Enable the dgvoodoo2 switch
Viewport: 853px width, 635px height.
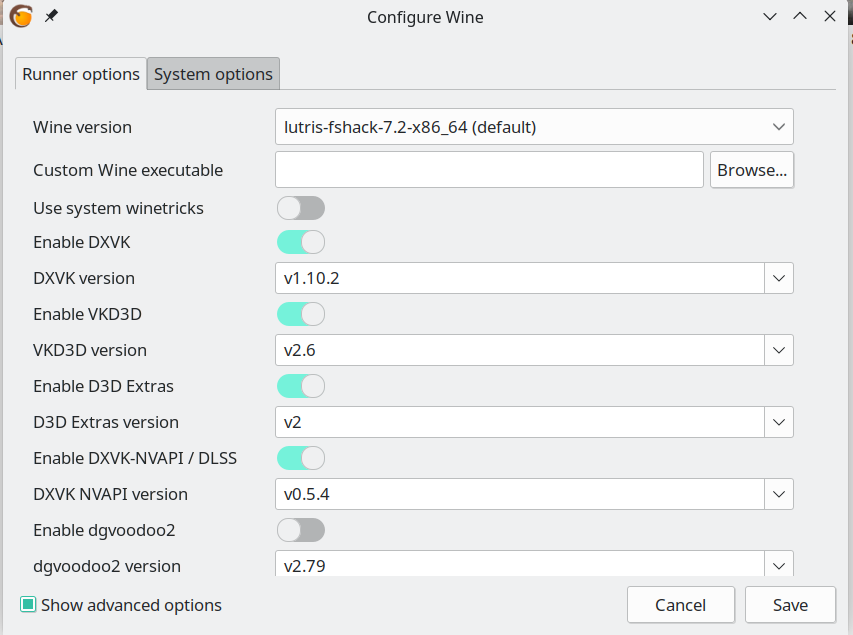pyautogui.click(x=300, y=530)
